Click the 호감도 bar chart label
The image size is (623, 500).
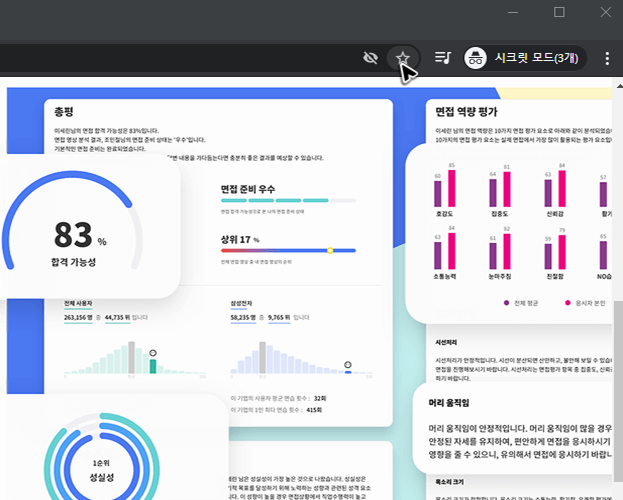[x=444, y=214]
